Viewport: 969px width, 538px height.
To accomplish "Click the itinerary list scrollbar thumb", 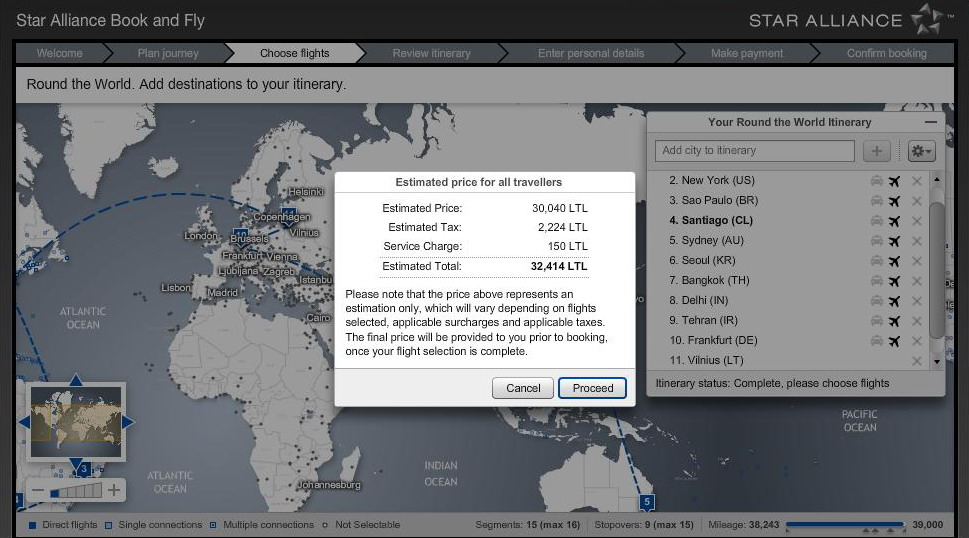I will click(x=937, y=270).
